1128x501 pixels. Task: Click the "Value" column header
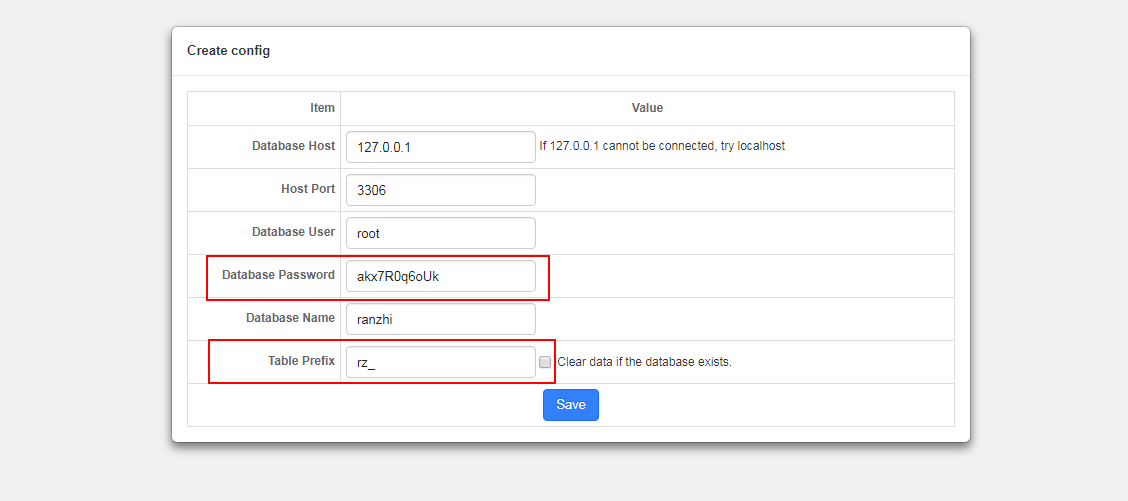coord(647,108)
